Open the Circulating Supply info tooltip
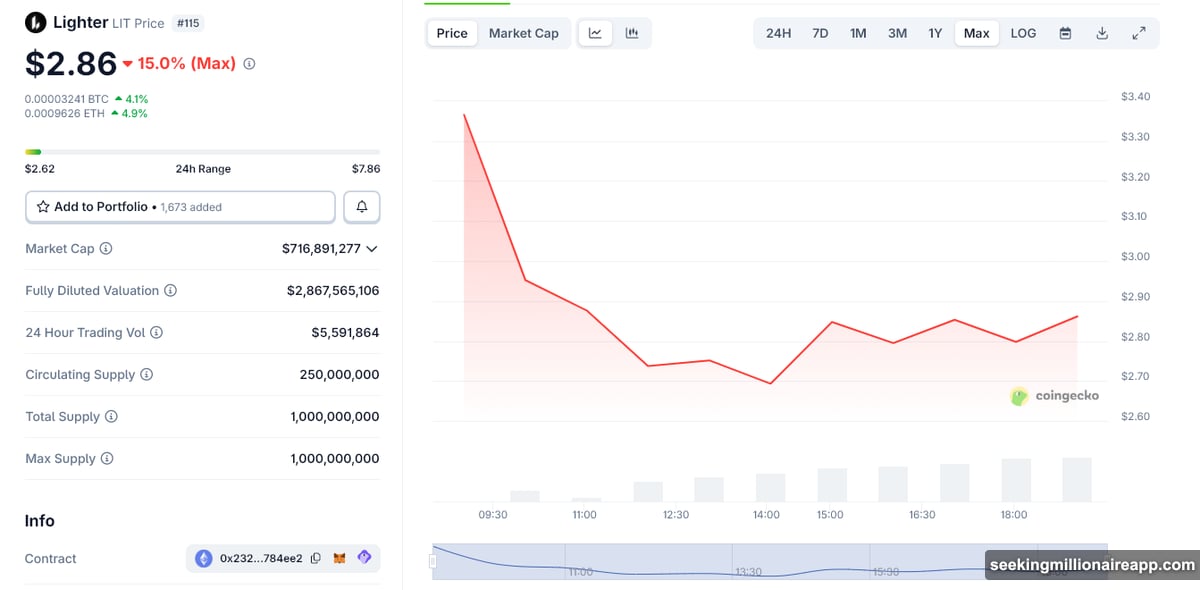 pyautogui.click(x=146, y=374)
